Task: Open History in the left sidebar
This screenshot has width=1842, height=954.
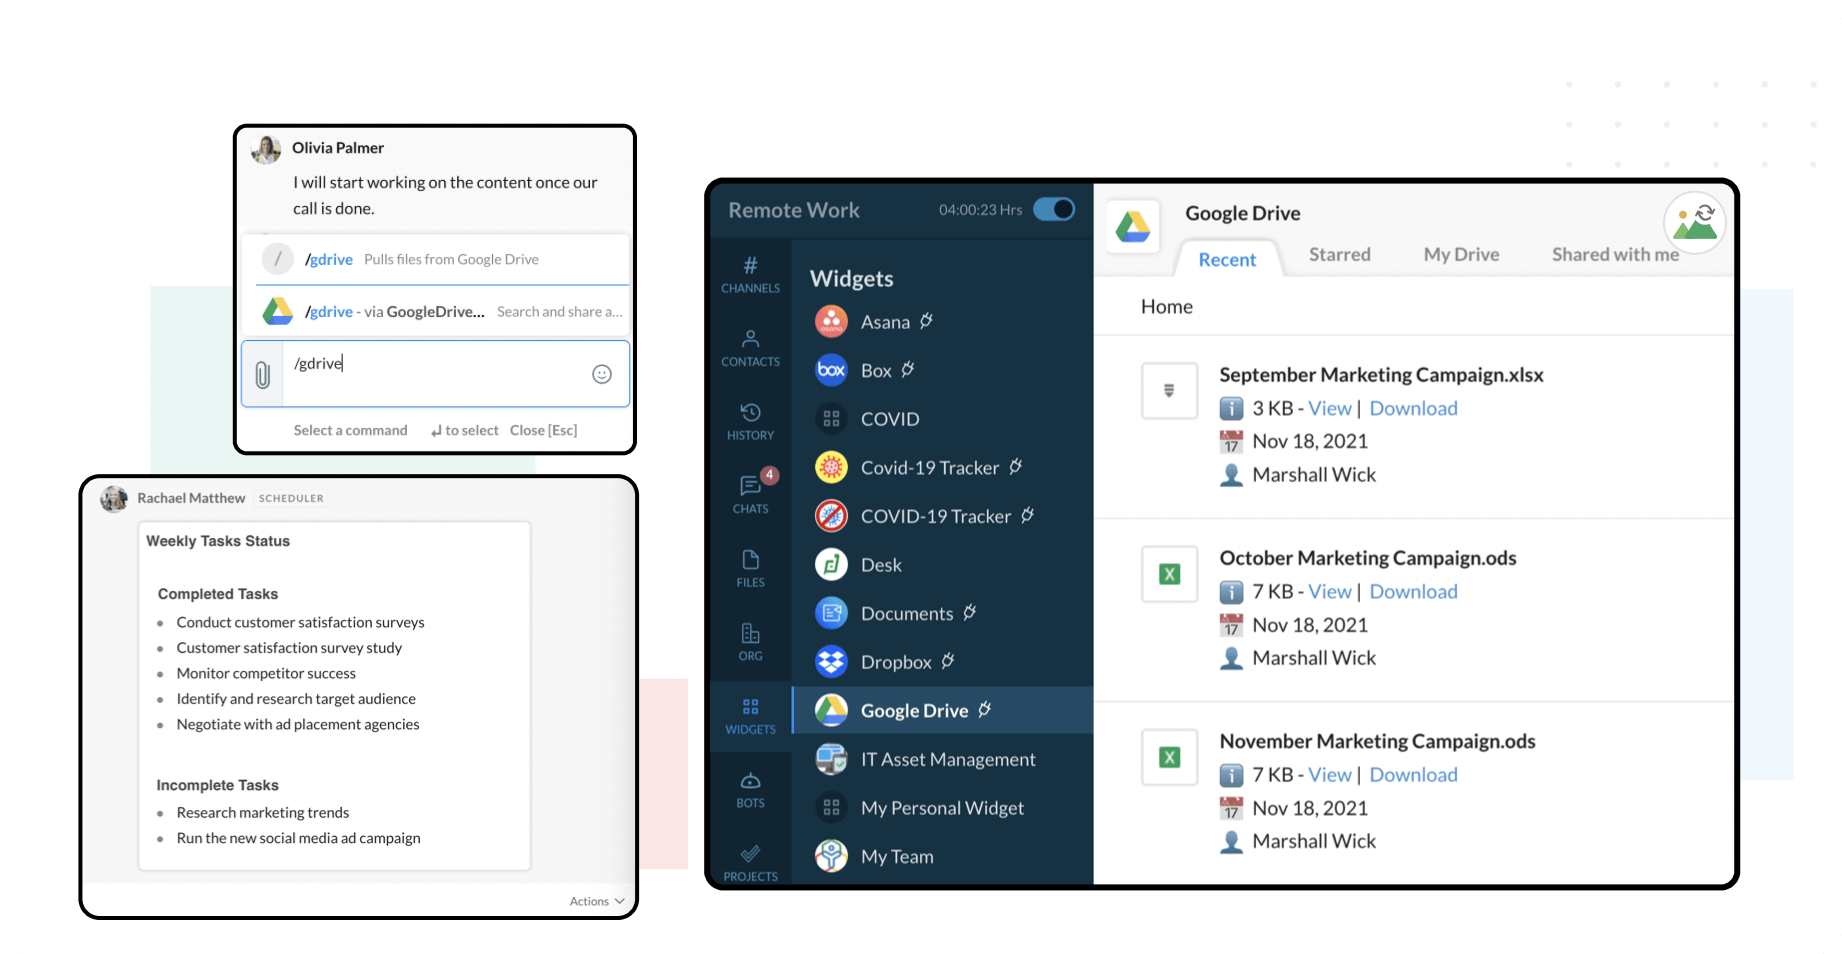Action: point(750,422)
